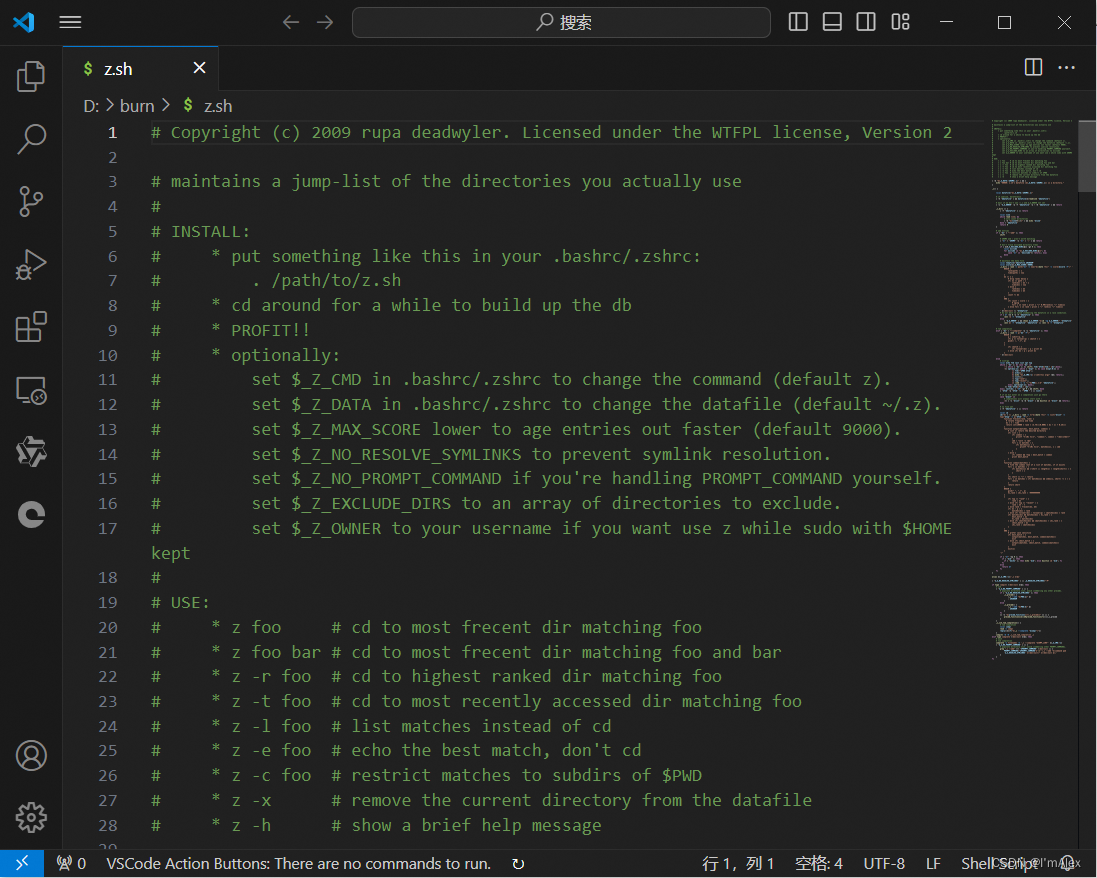Open the Manage gear settings menu
The height and width of the screenshot is (878, 1097).
pyautogui.click(x=31, y=817)
